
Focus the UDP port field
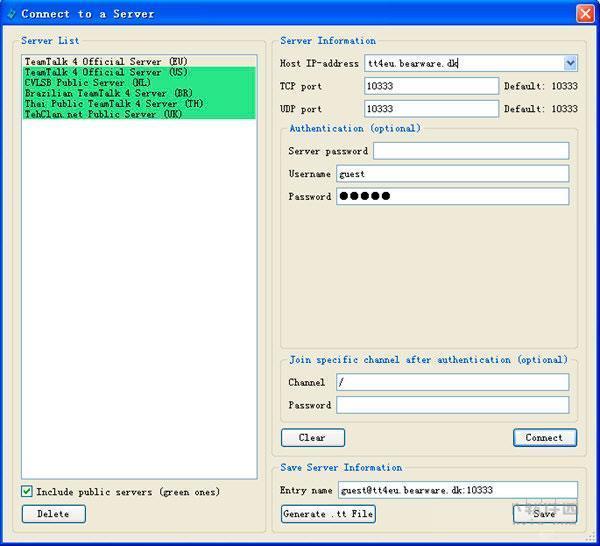point(431,109)
